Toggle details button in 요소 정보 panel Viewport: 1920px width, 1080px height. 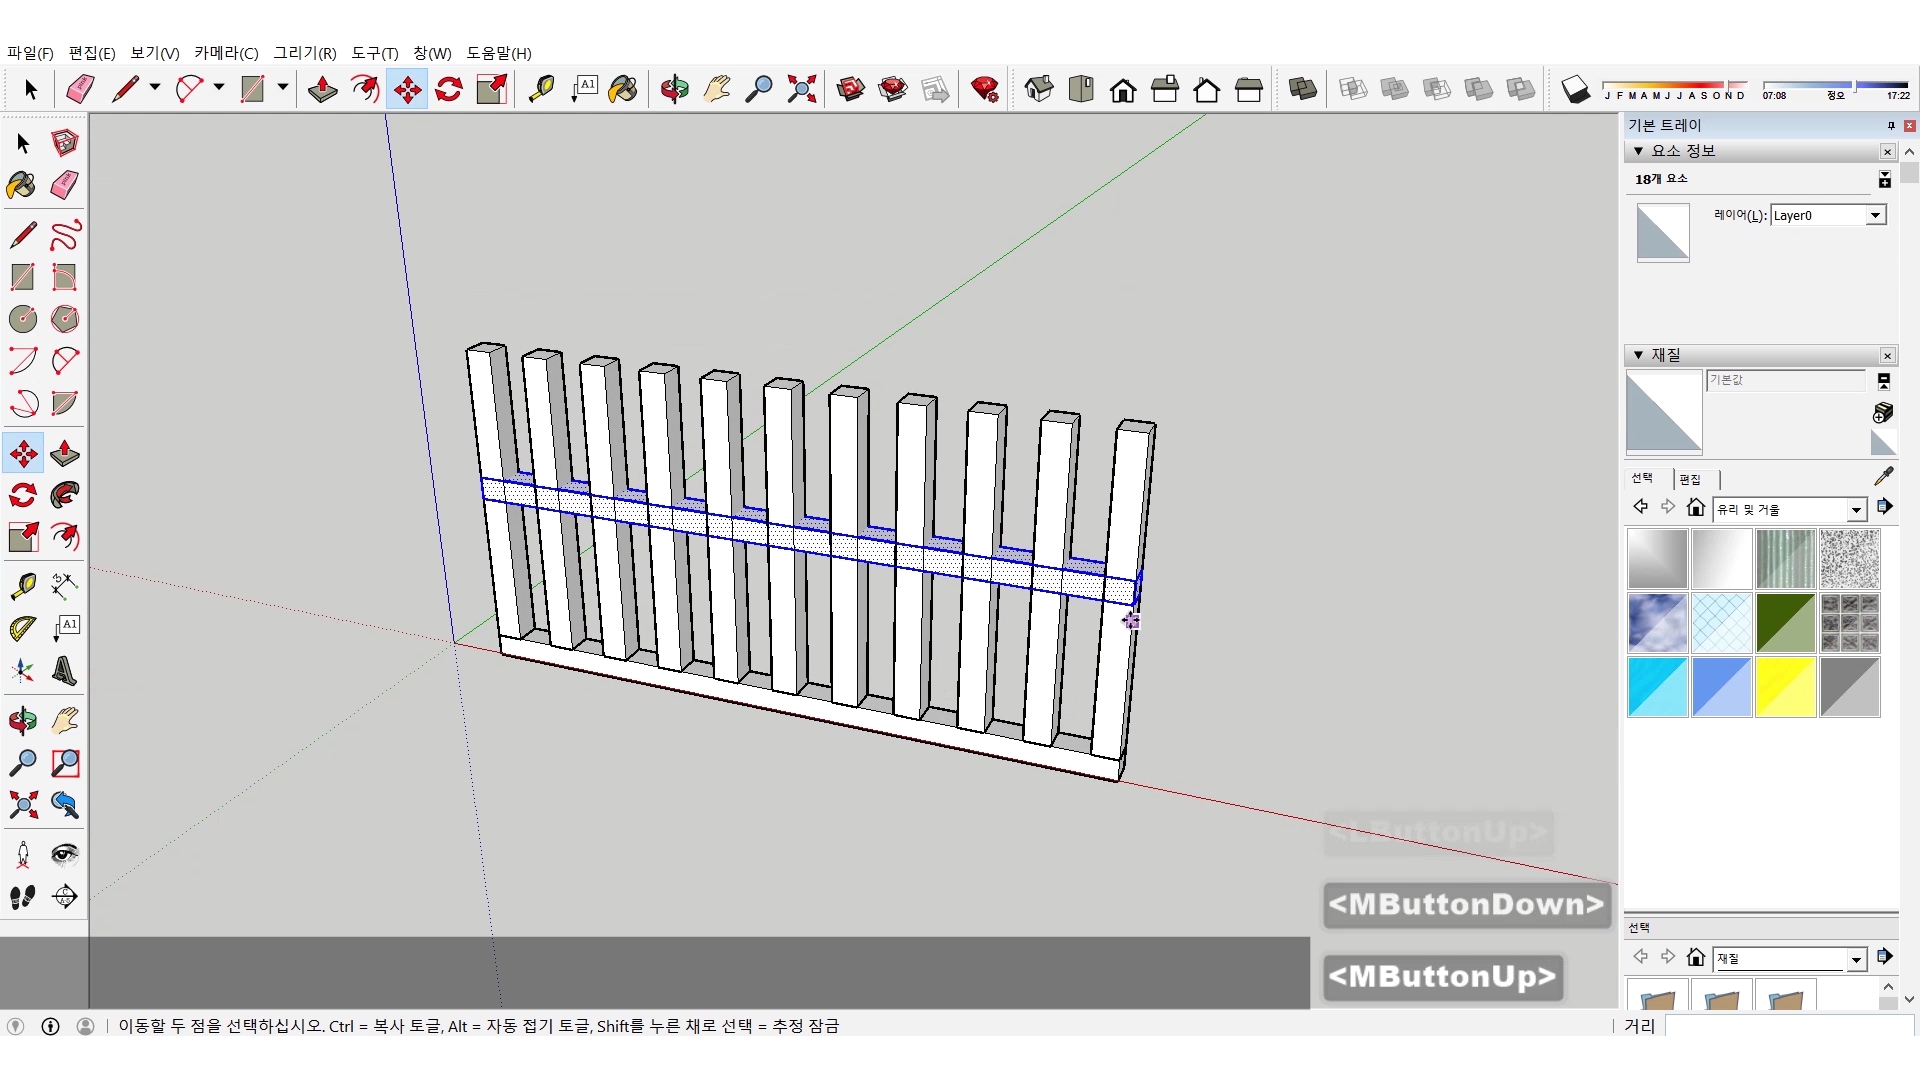coord(1884,179)
